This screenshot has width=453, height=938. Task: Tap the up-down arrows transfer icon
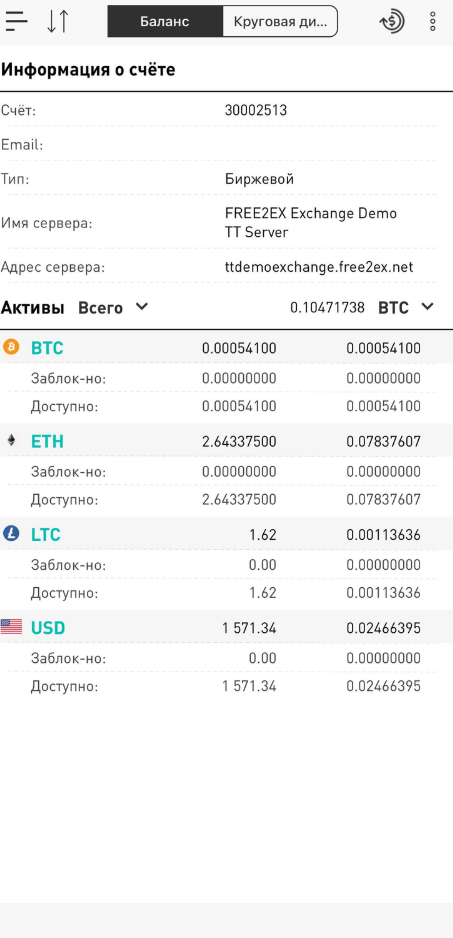click(58, 22)
